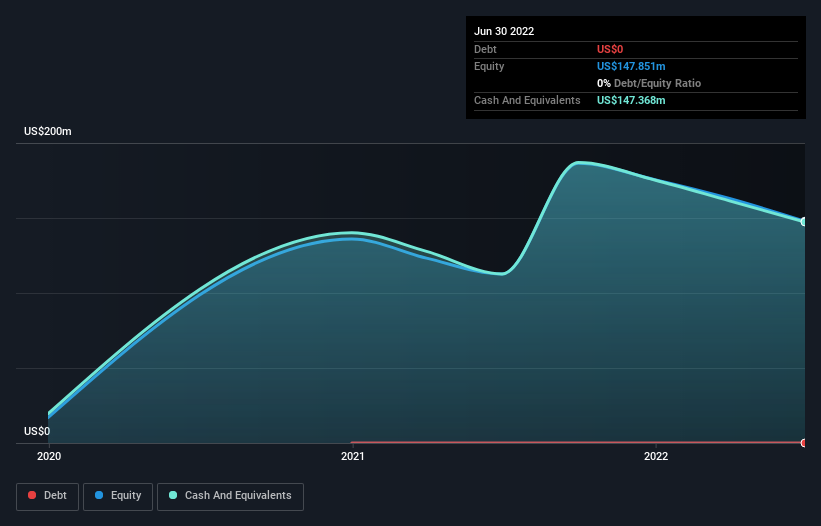821x526 pixels.
Task: Toggle the Equity series legend button
Action: tap(118, 496)
